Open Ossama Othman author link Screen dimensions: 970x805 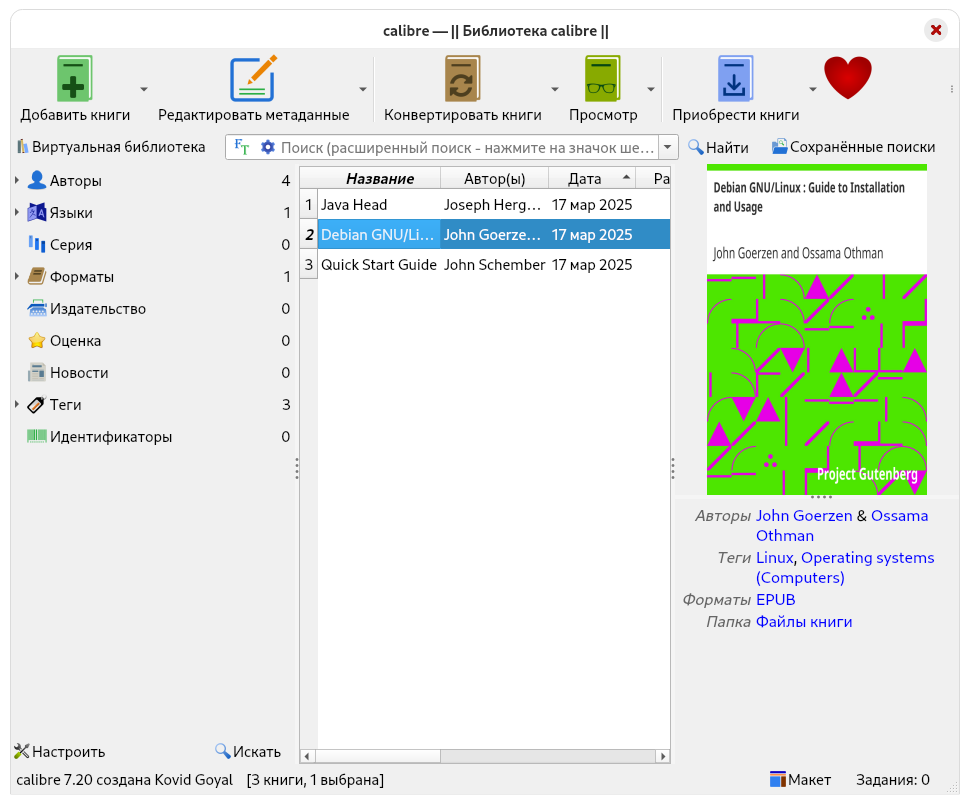(x=899, y=515)
